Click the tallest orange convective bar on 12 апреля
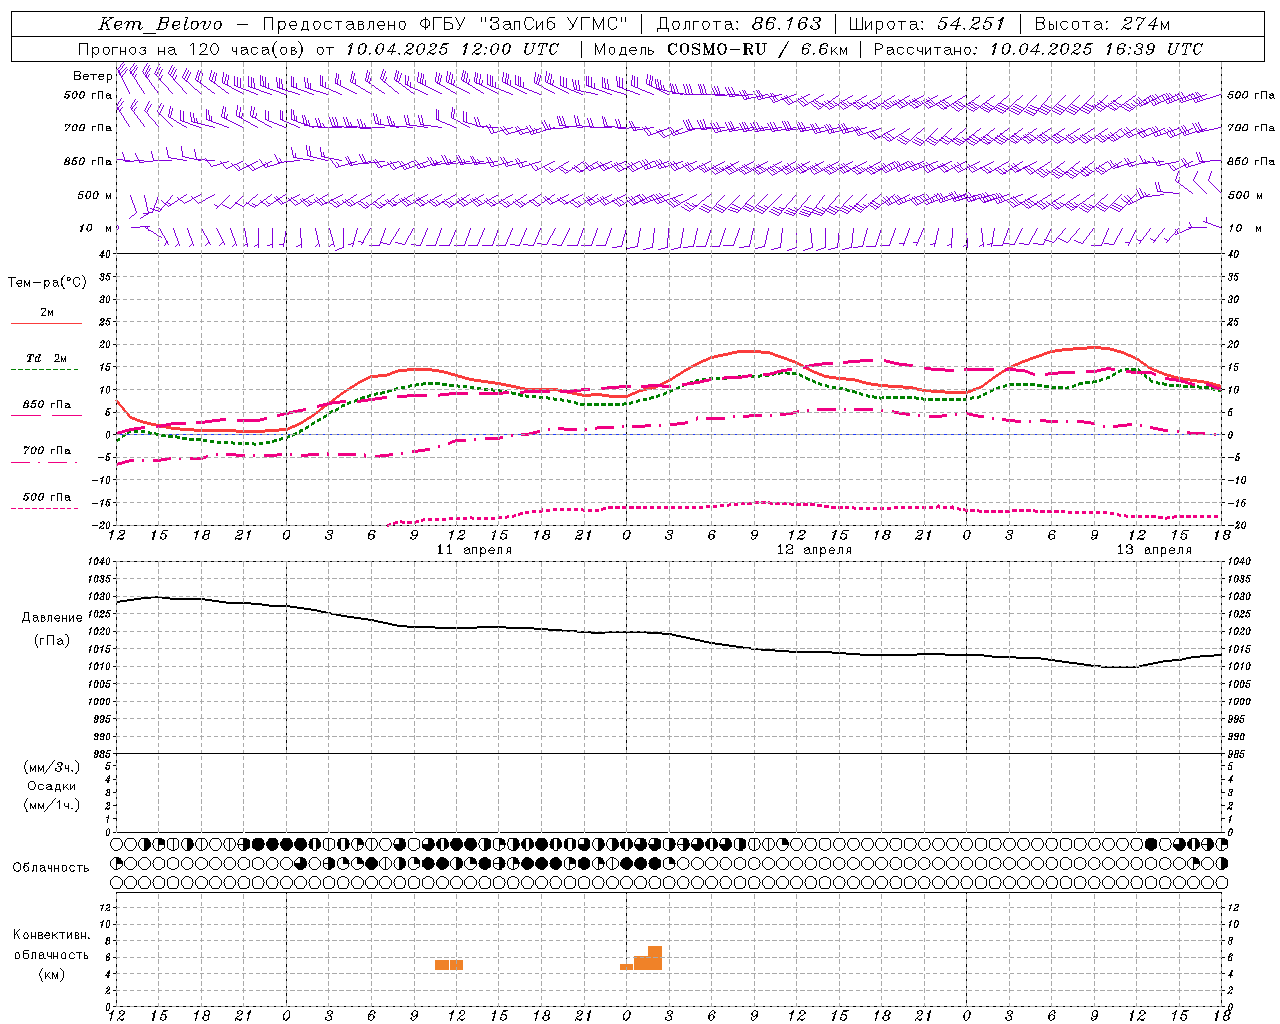The height and width of the screenshot is (1024, 1280). pos(655,958)
